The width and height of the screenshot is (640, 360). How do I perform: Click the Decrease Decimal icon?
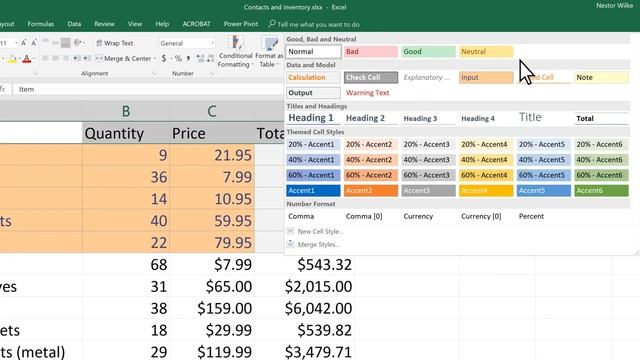[211, 58]
